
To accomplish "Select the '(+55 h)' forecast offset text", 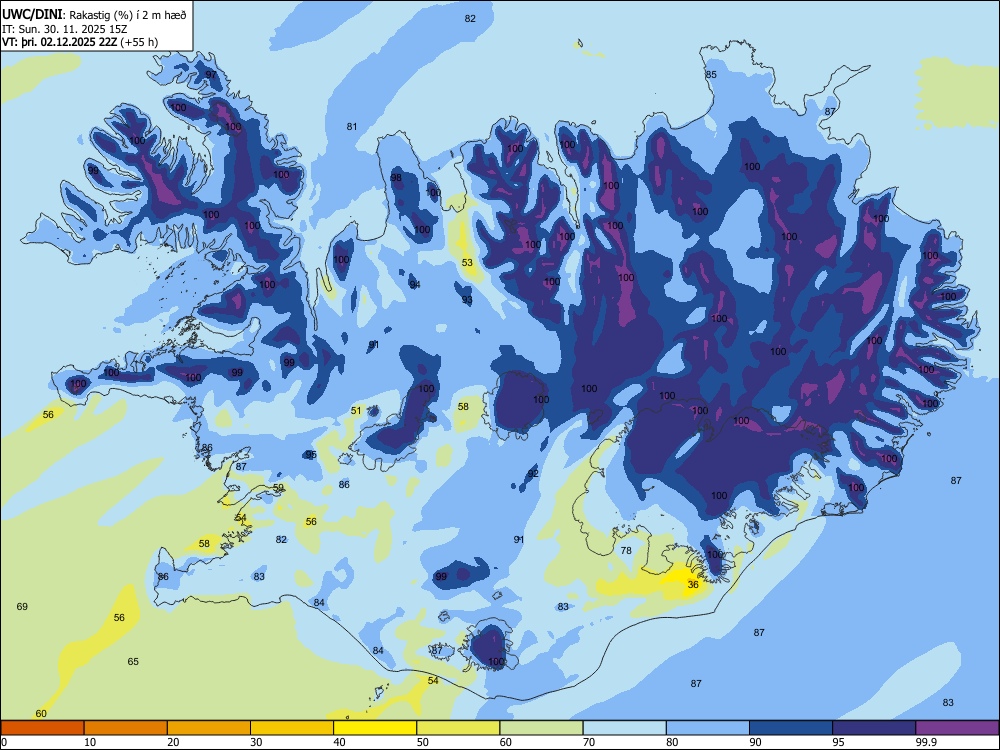I will 139,42.
